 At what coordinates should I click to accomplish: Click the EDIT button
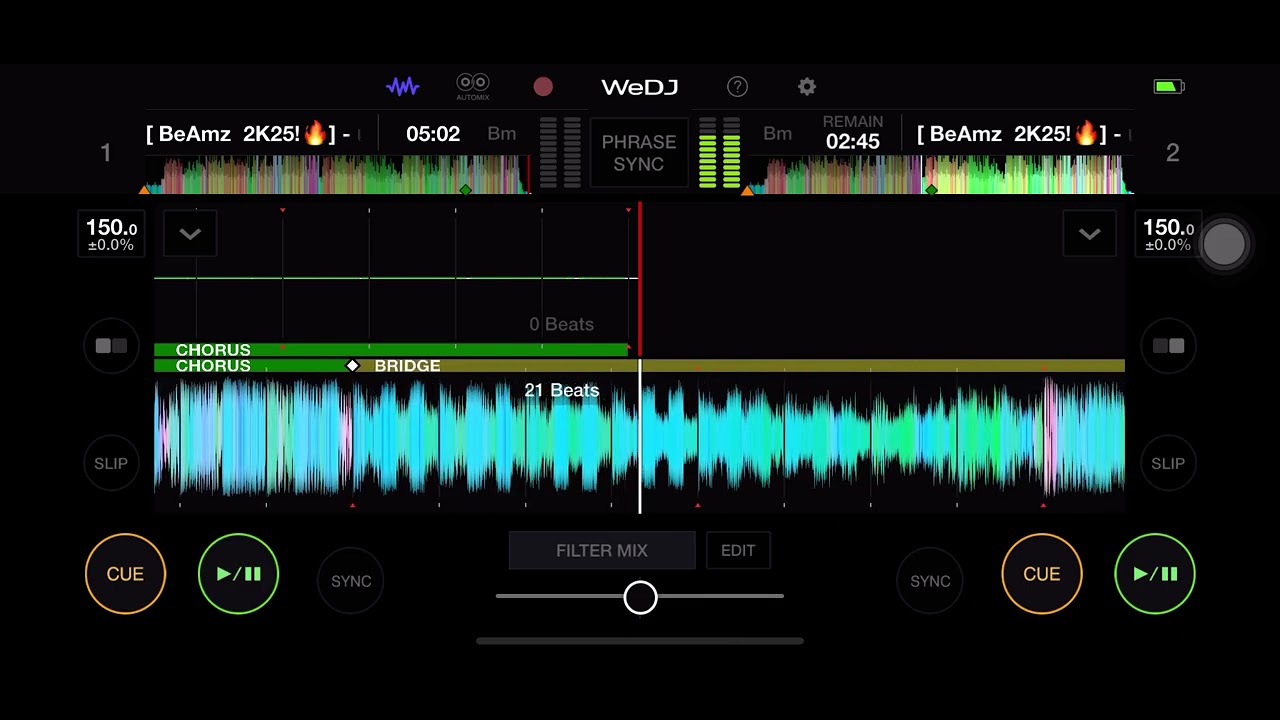738,550
